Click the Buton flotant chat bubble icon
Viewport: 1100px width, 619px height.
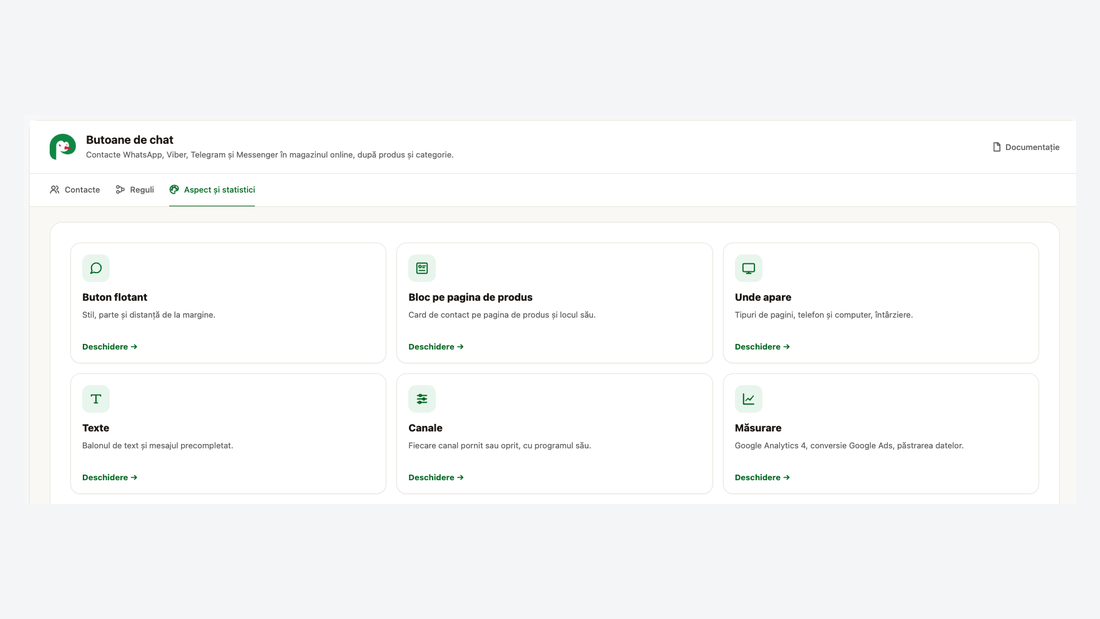click(x=96, y=268)
